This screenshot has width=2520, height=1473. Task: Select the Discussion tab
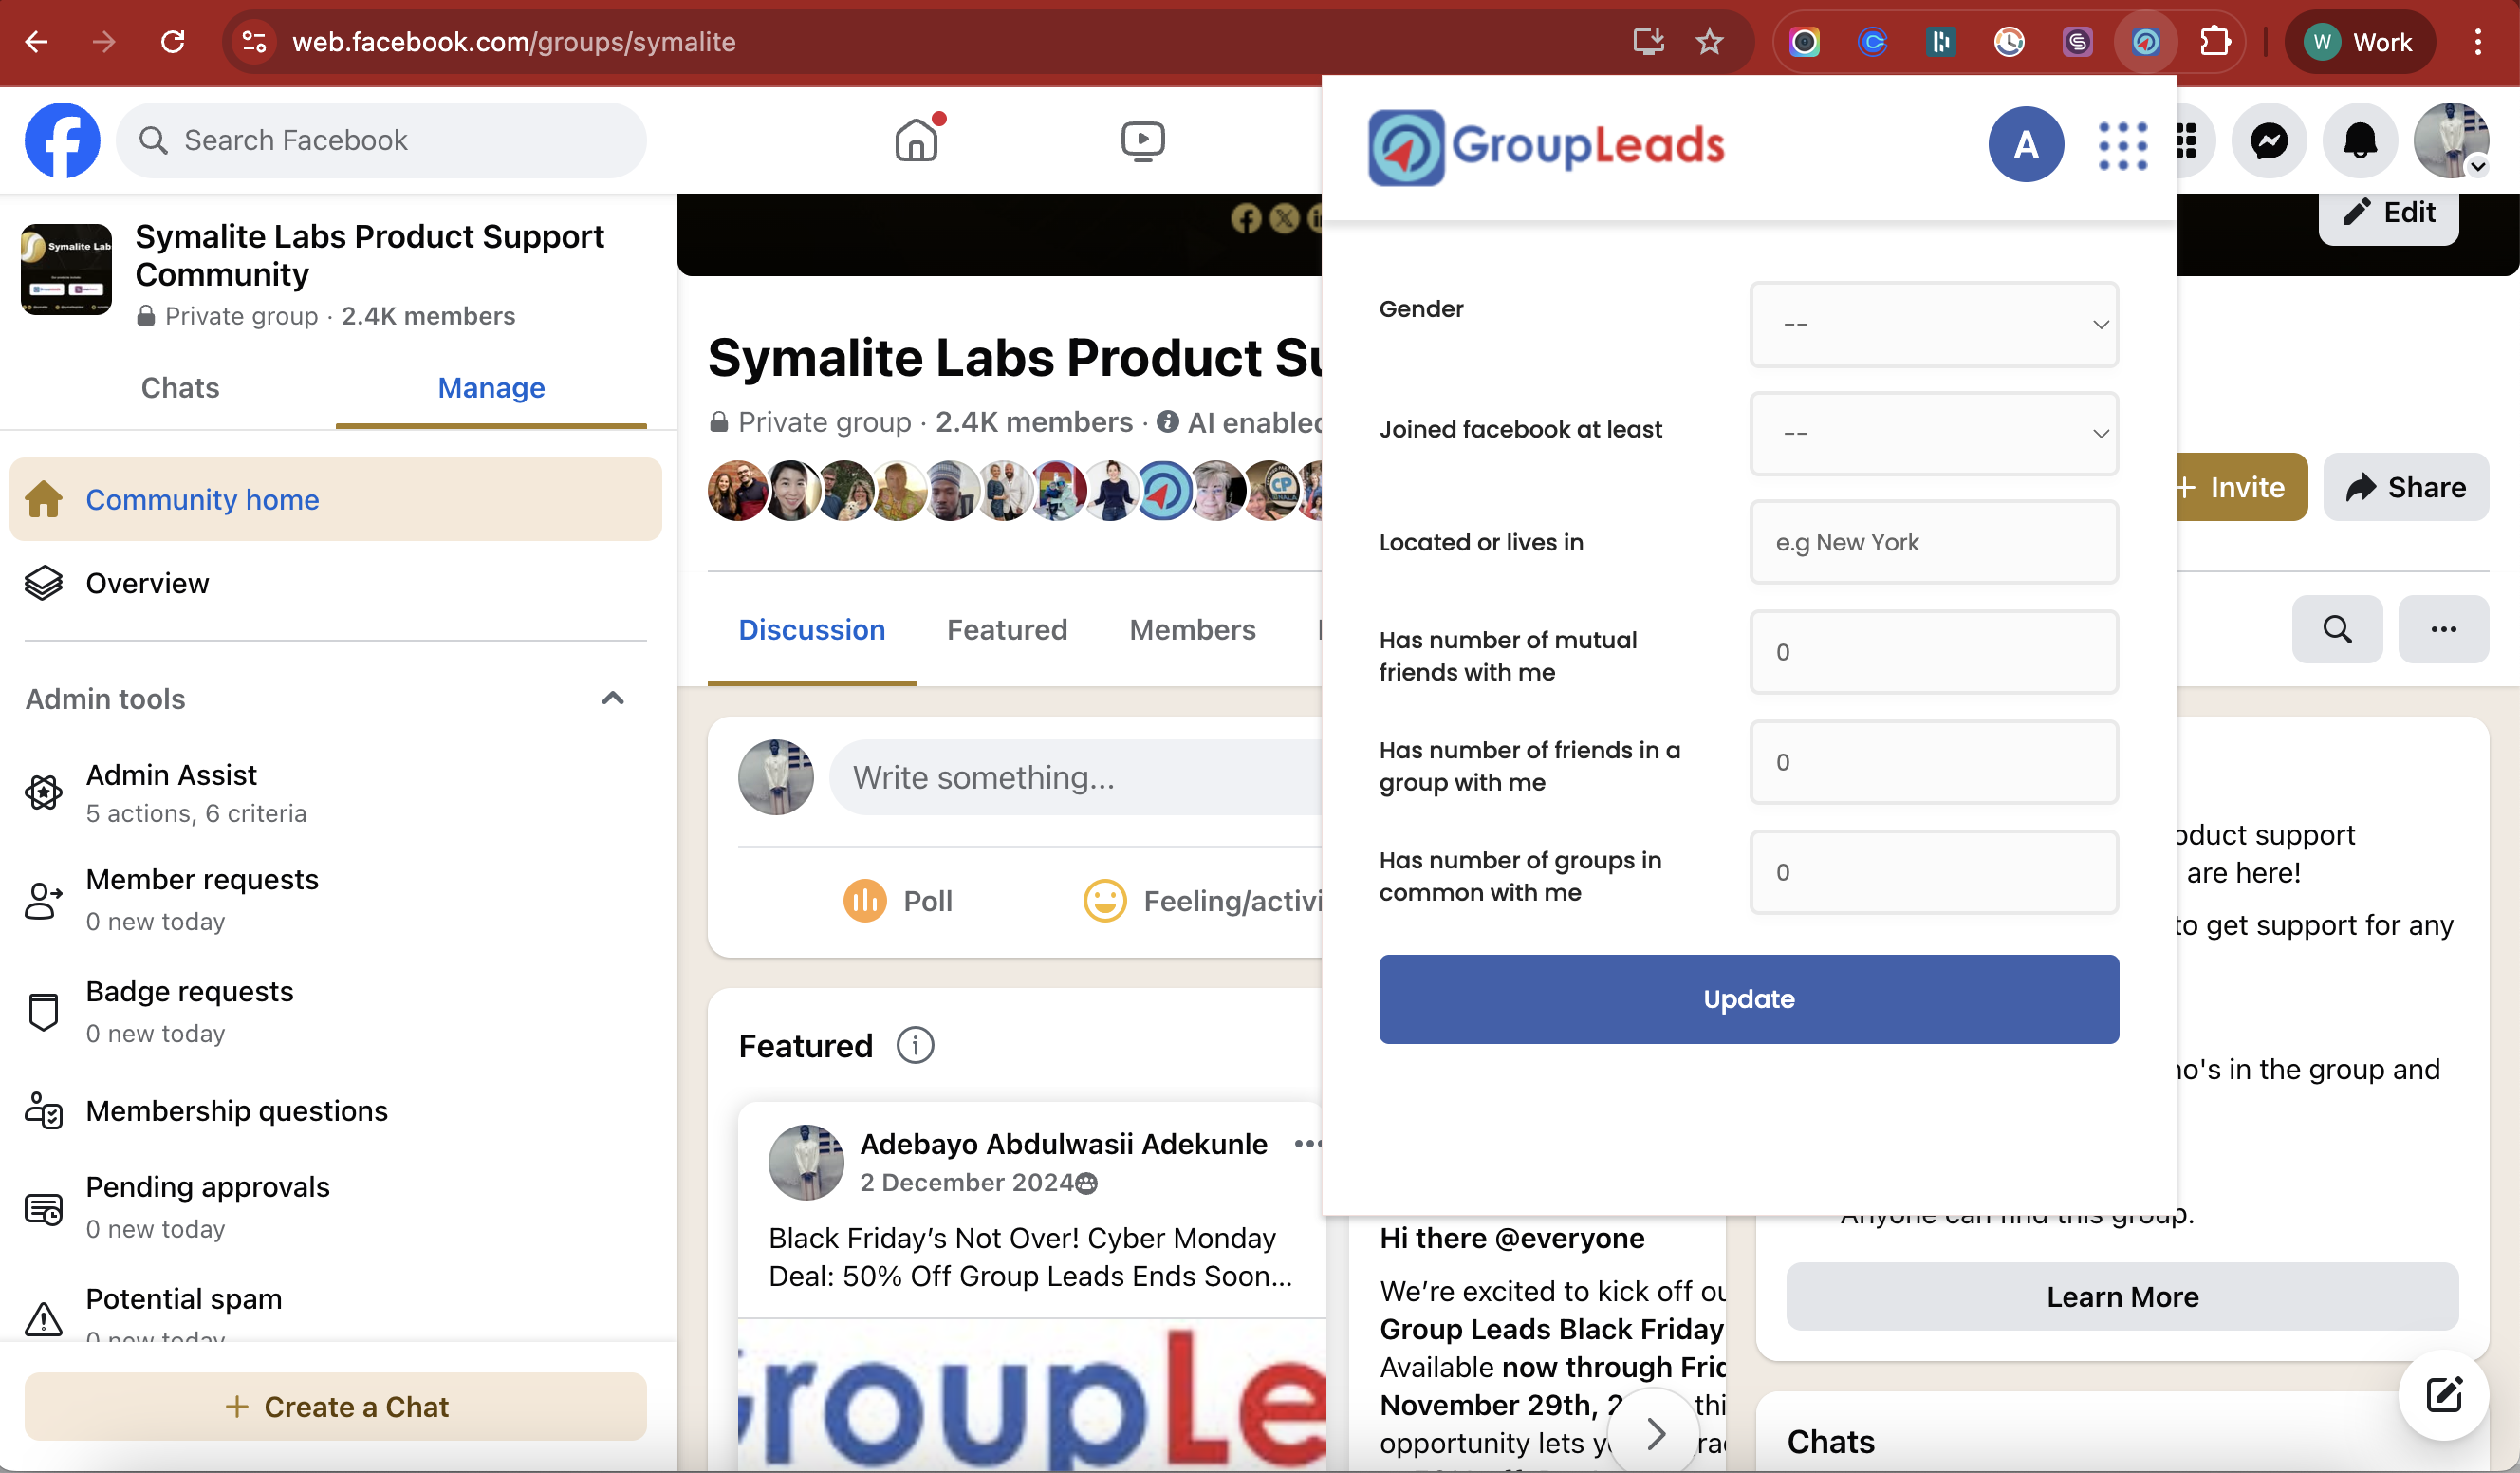coord(812,630)
